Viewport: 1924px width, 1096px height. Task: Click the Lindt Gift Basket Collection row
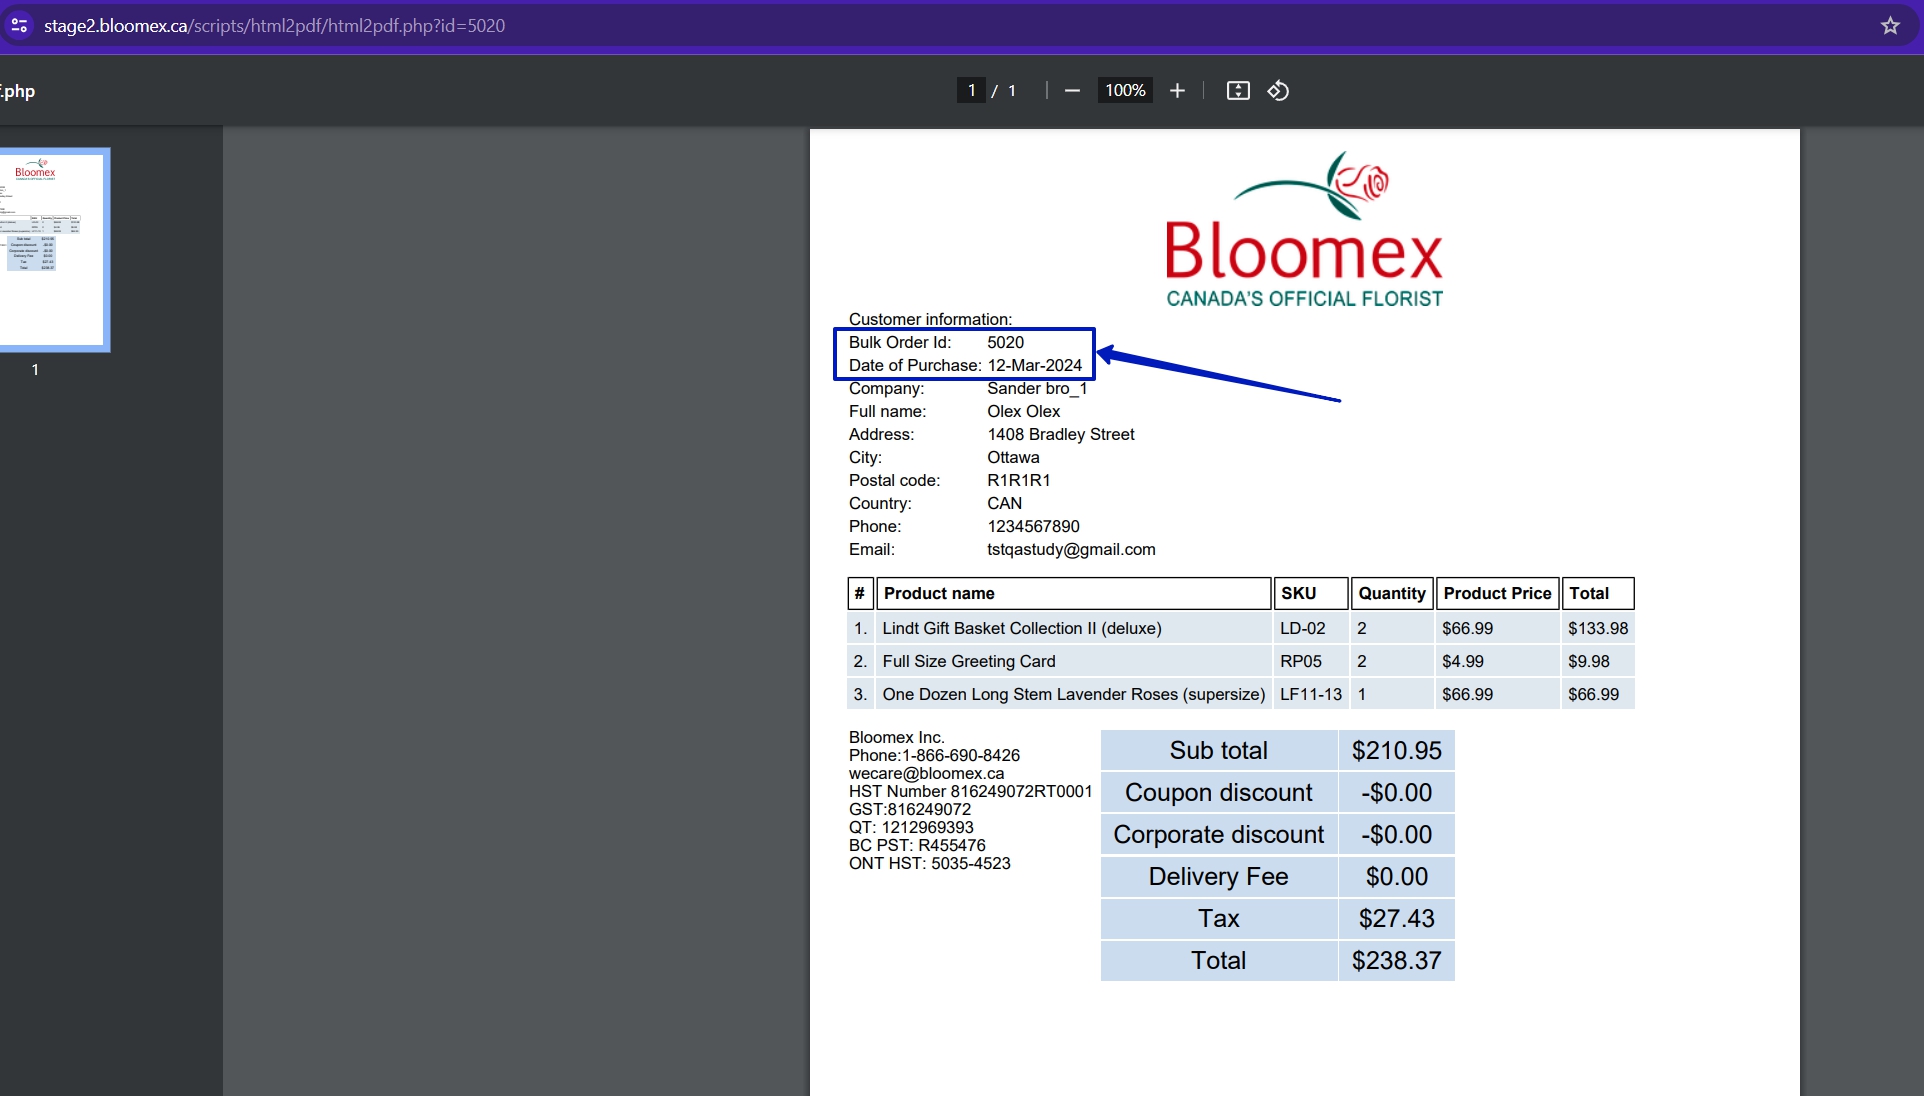pyautogui.click(x=1241, y=628)
